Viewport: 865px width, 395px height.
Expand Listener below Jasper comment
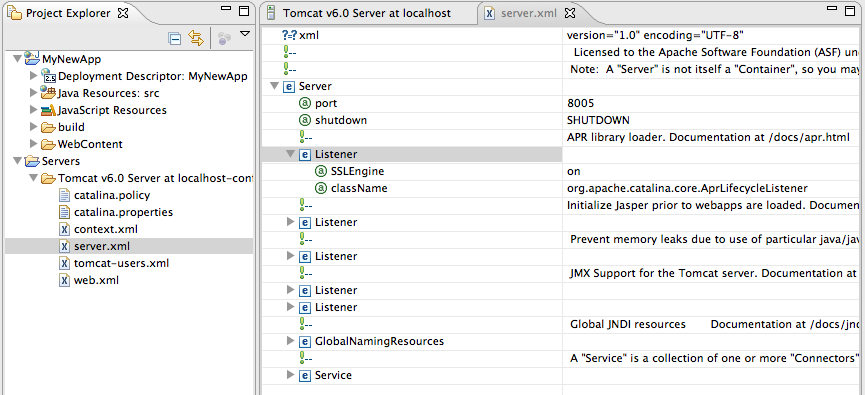(x=291, y=222)
